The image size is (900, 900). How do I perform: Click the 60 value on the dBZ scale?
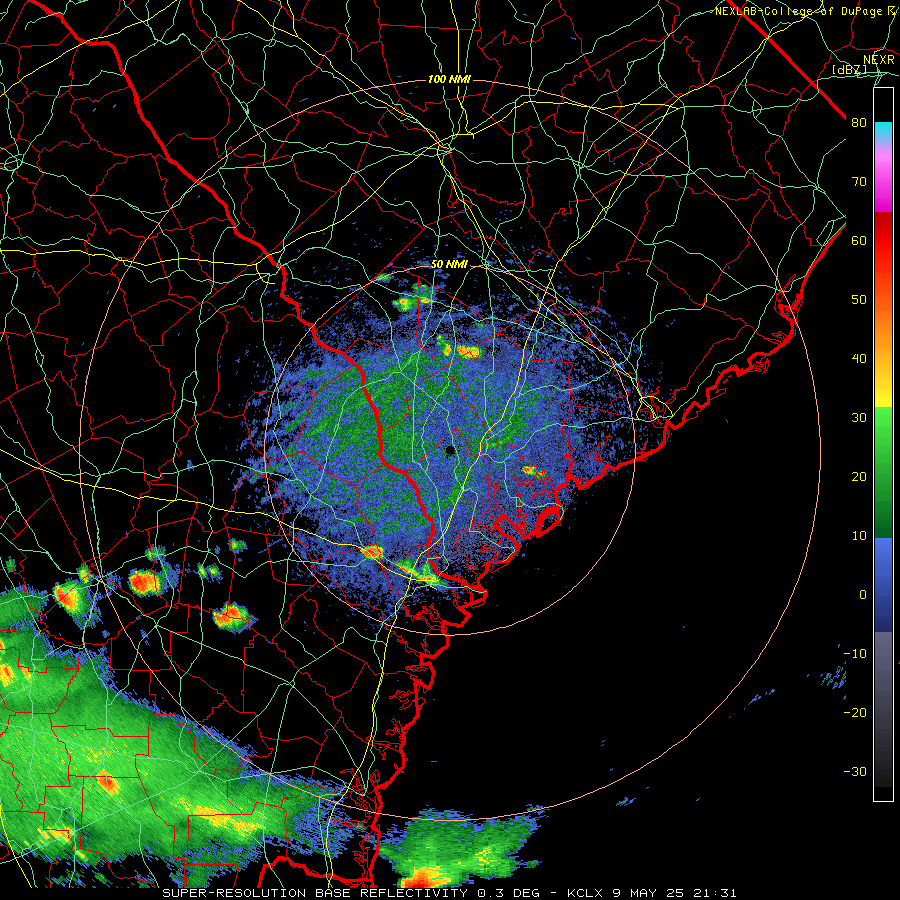pyautogui.click(x=859, y=240)
